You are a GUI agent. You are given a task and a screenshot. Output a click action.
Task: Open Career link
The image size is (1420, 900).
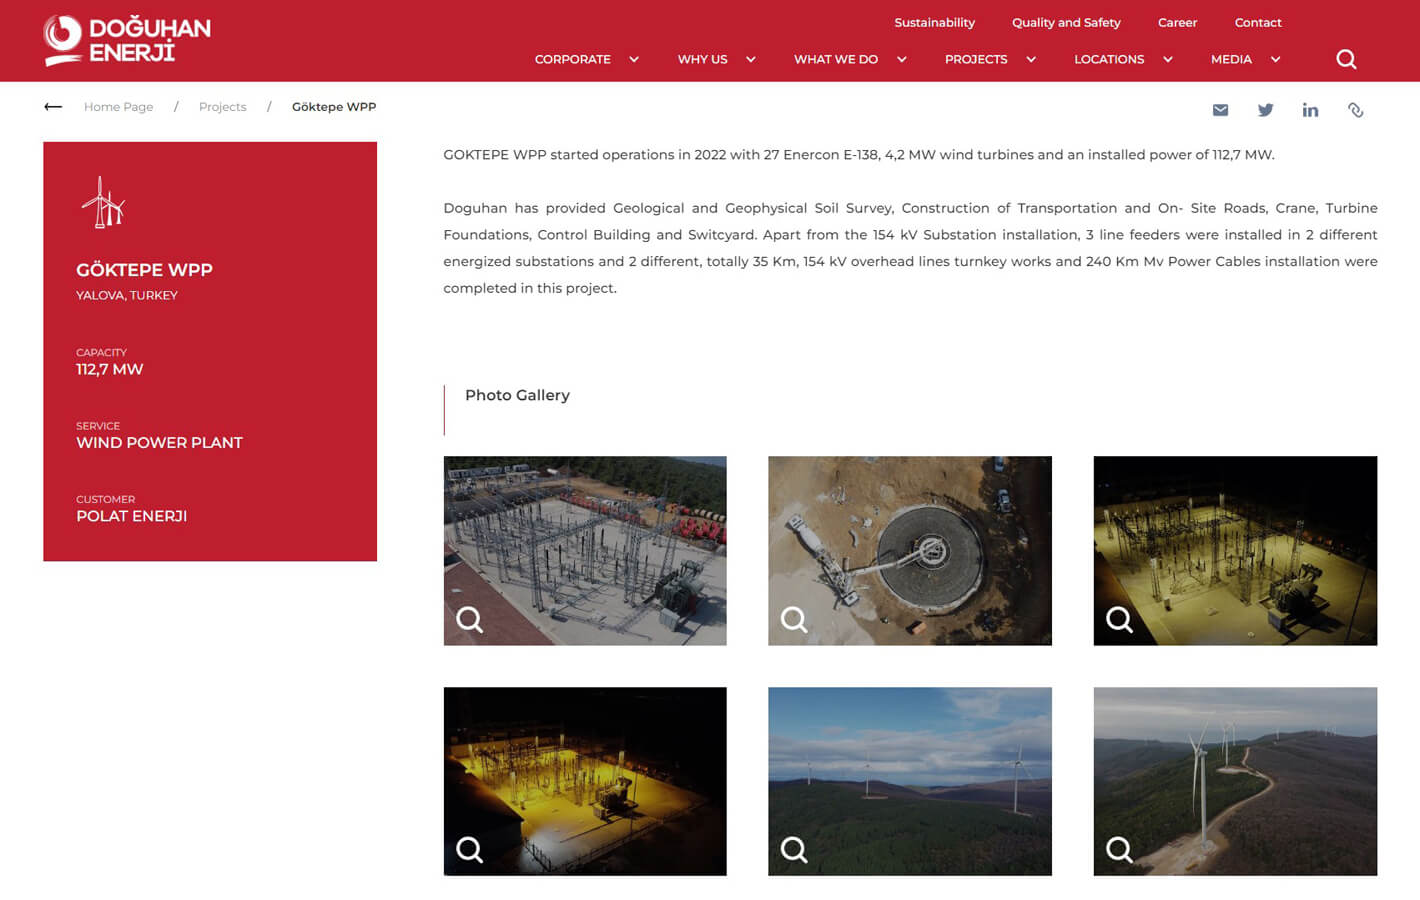[1177, 22]
